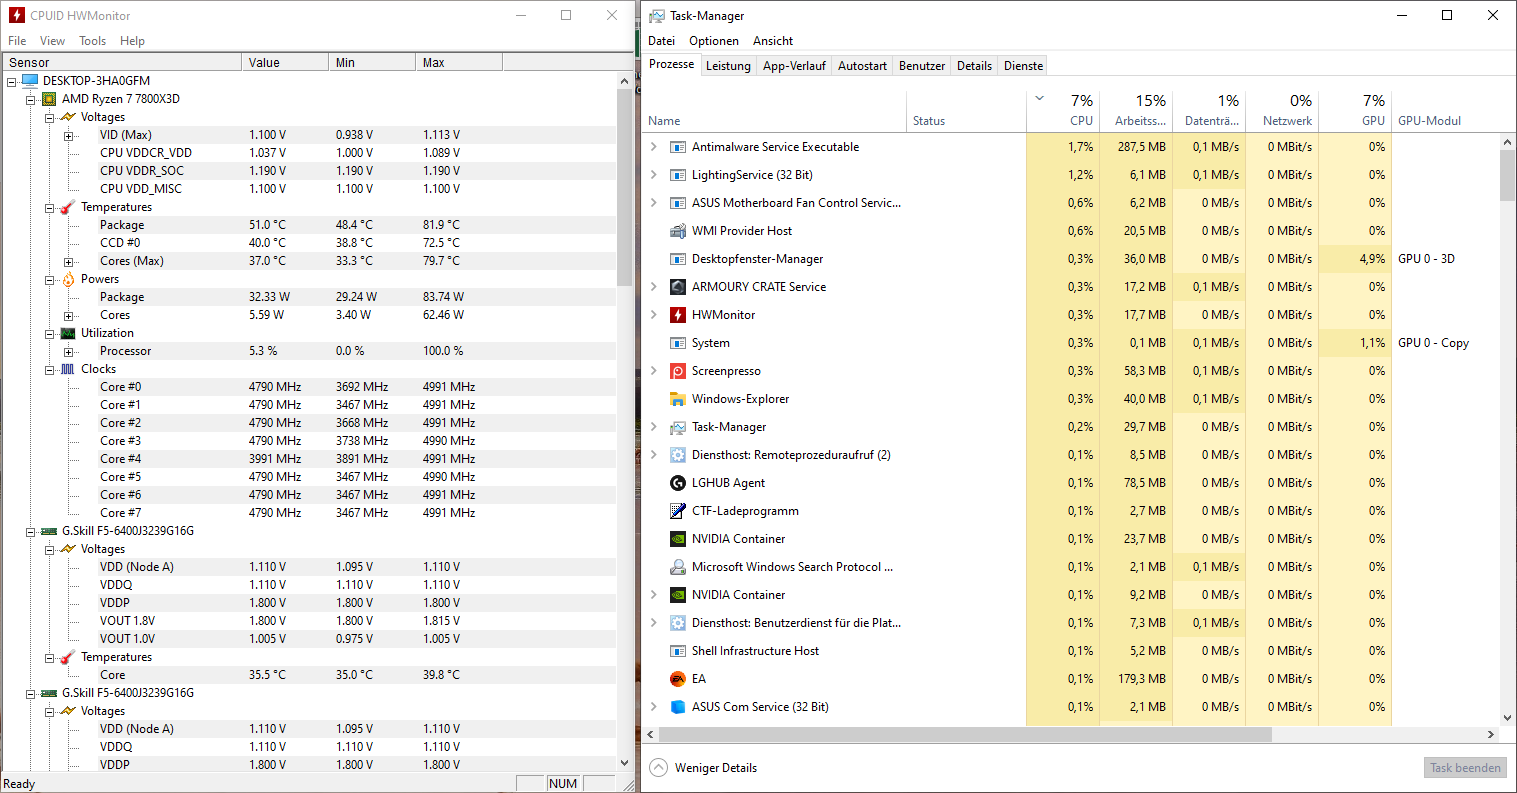
Task: Click the NUM status bar indicator
Action: coord(563,784)
